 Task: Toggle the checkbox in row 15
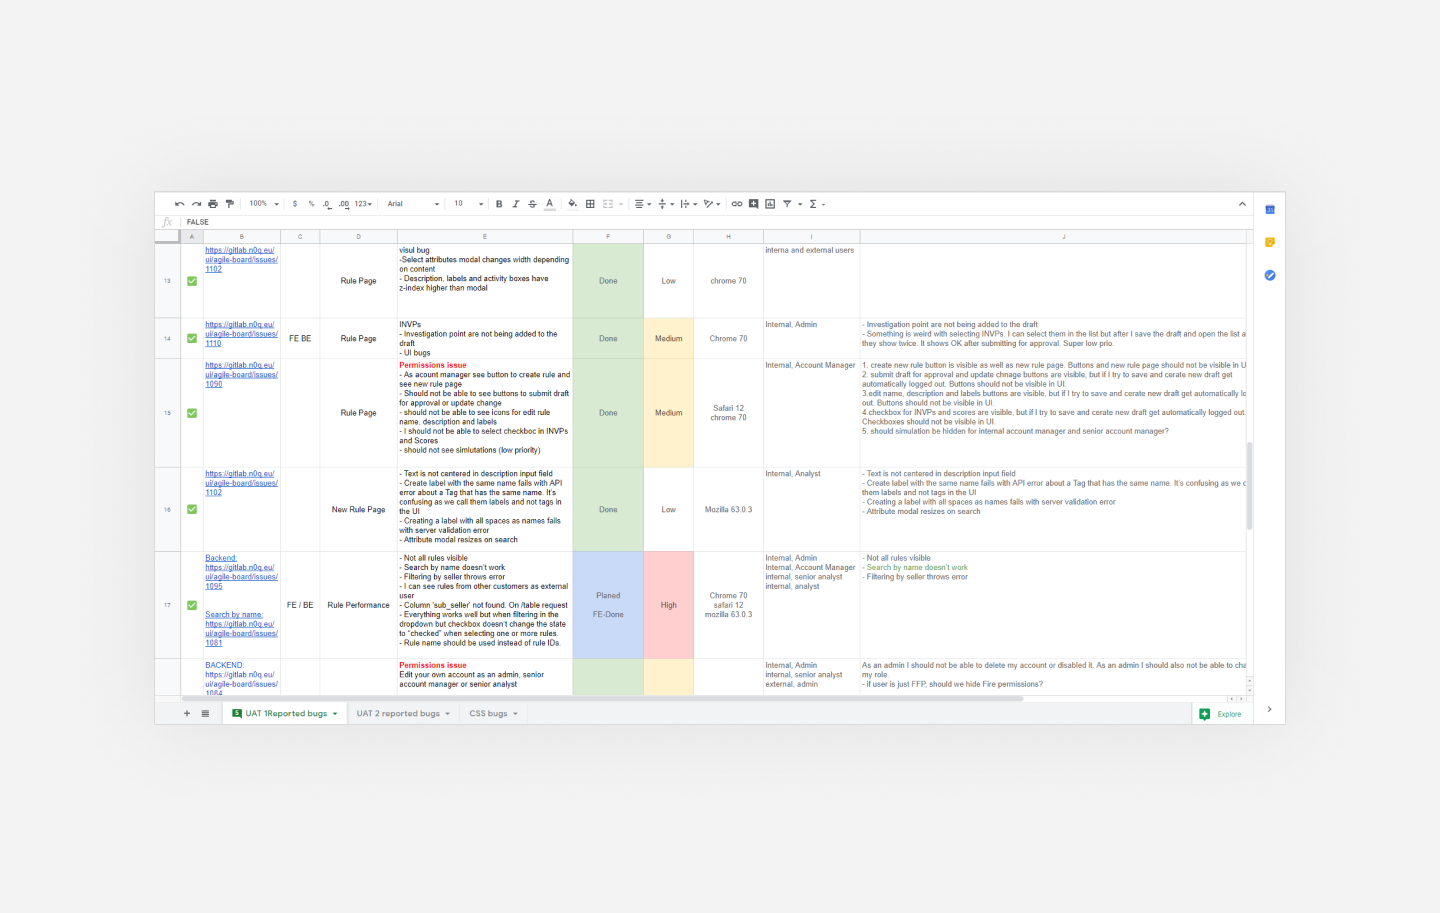pyautogui.click(x=192, y=413)
